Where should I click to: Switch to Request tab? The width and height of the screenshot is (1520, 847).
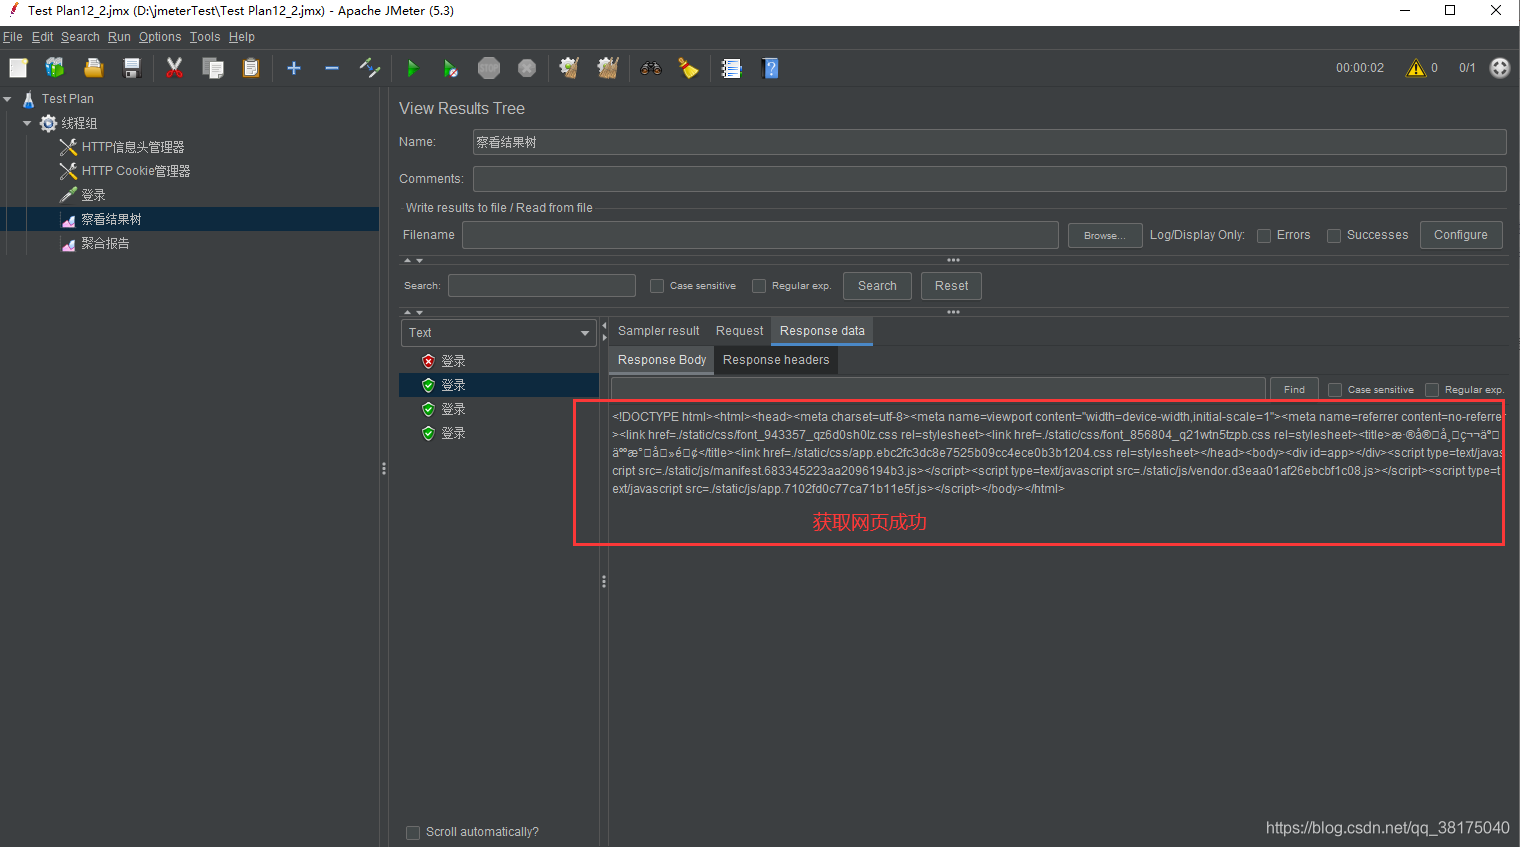[x=739, y=331]
